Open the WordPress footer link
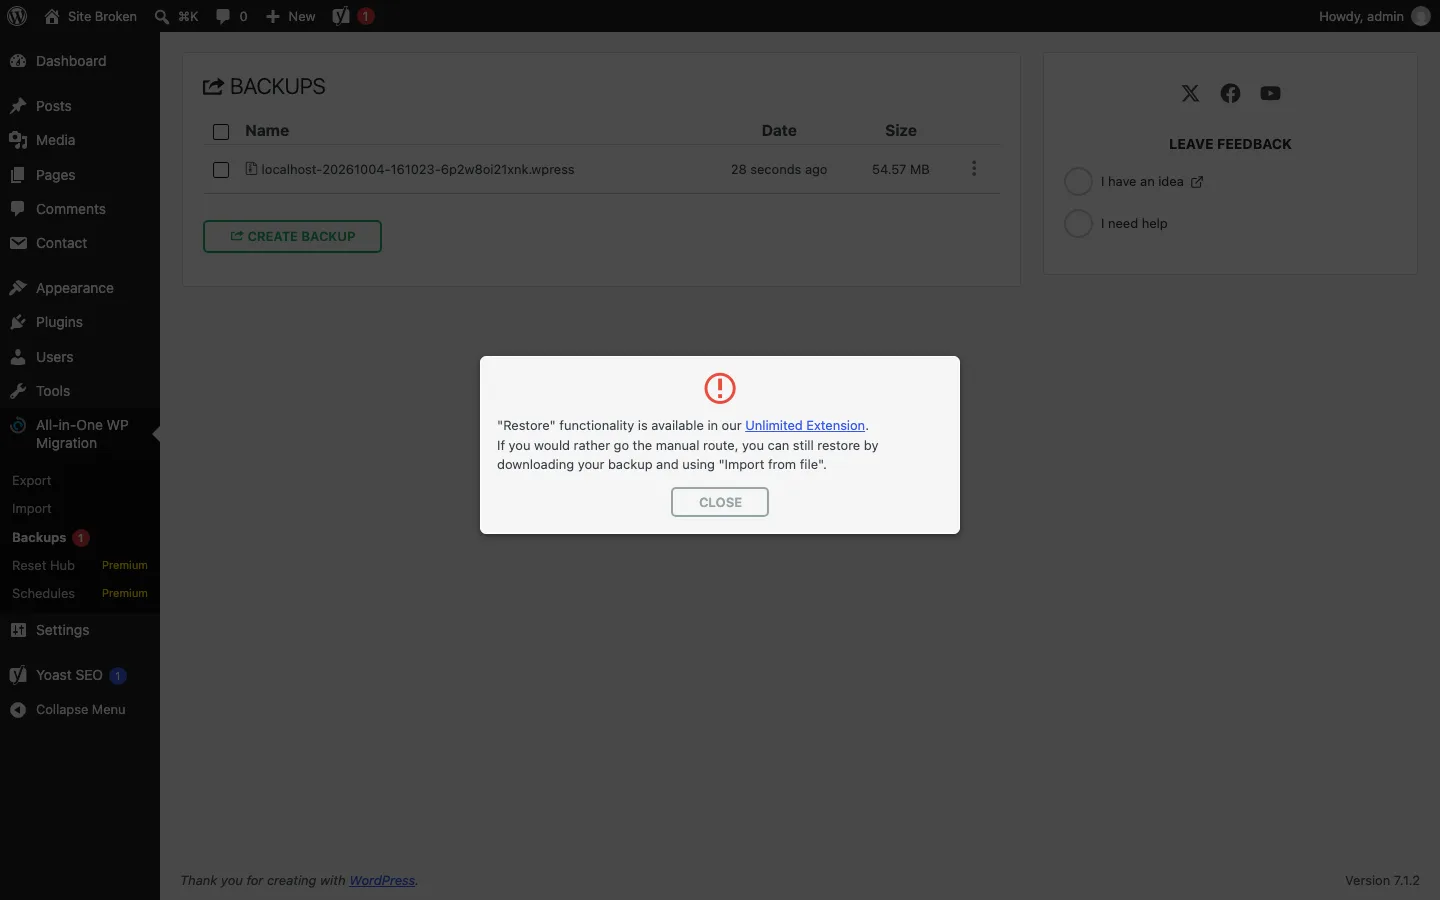 (382, 880)
